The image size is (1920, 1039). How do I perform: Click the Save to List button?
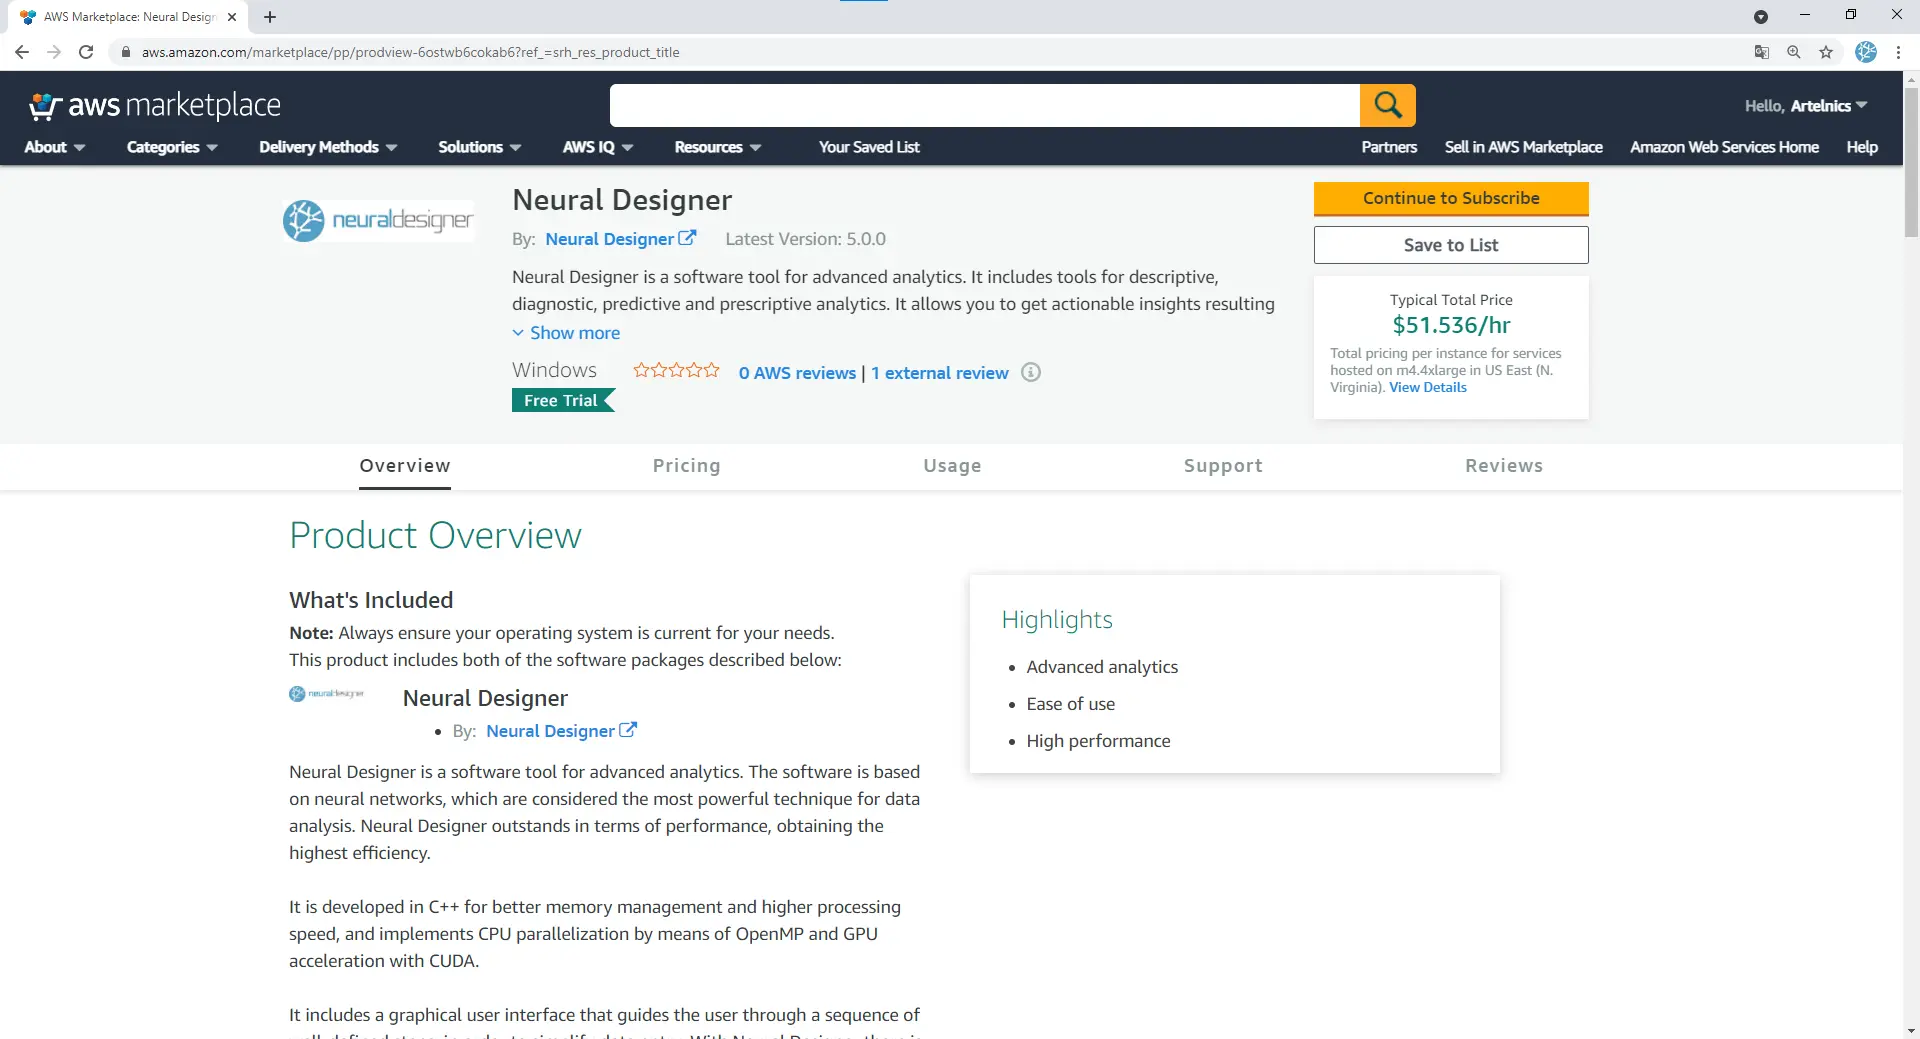click(x=1451, y=245)
